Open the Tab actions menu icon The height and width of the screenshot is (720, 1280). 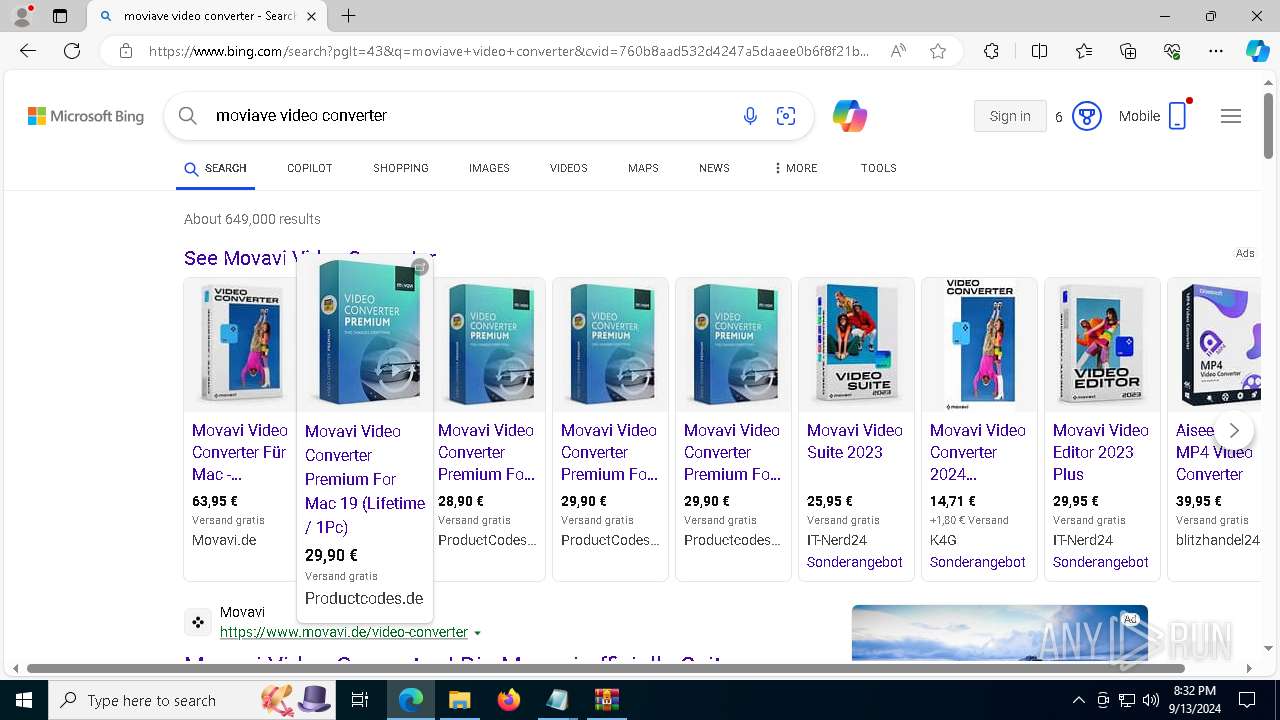60,16
